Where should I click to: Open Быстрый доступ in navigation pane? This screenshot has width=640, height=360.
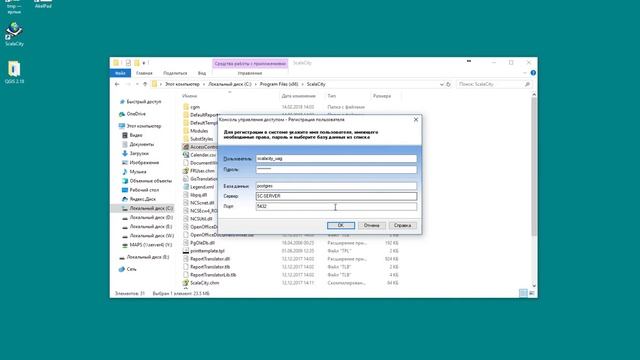click(143, 102)
